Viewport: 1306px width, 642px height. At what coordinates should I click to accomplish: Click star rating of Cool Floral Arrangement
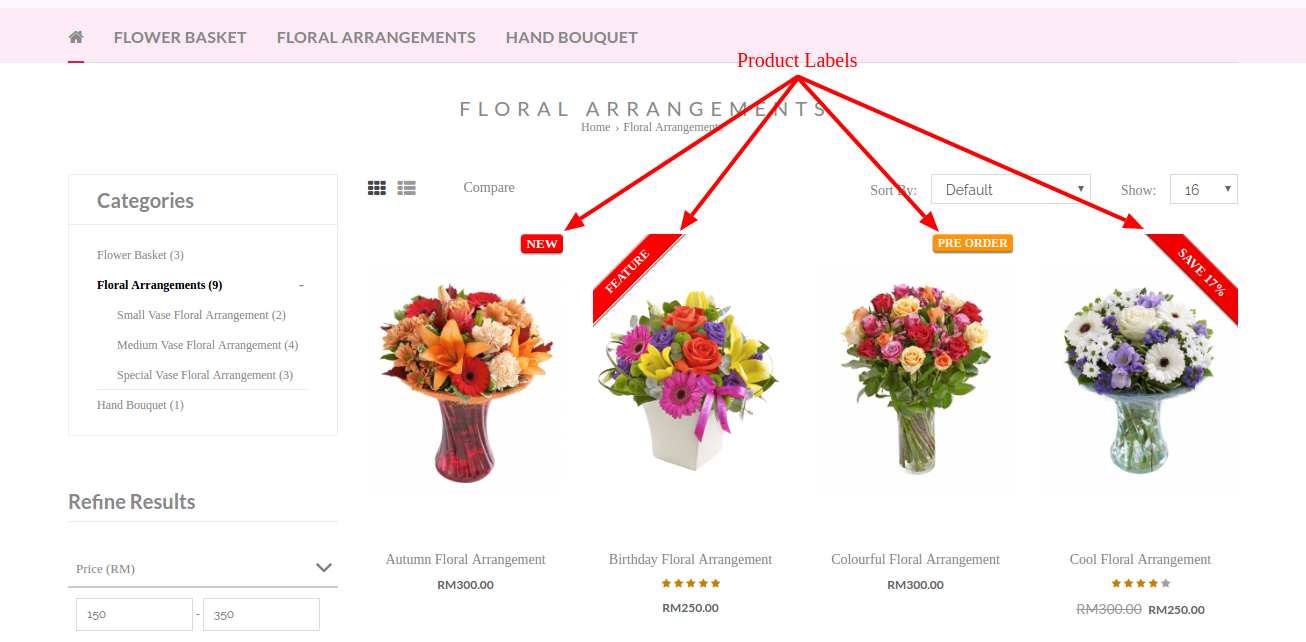[1141, 584]
